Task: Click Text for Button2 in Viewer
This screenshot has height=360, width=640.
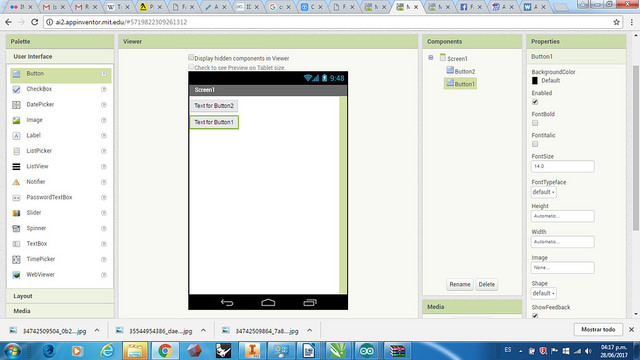Action: point(214,106)
